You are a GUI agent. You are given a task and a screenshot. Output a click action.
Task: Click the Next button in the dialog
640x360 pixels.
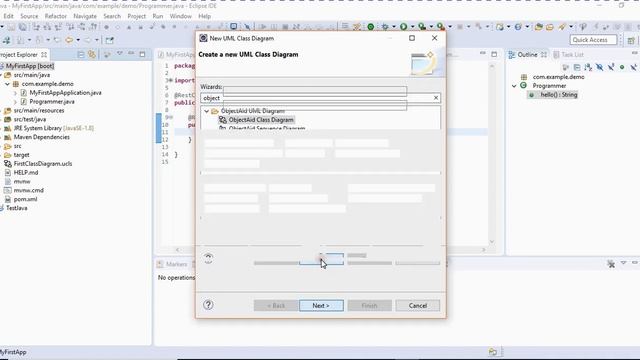tap(321, 305)
